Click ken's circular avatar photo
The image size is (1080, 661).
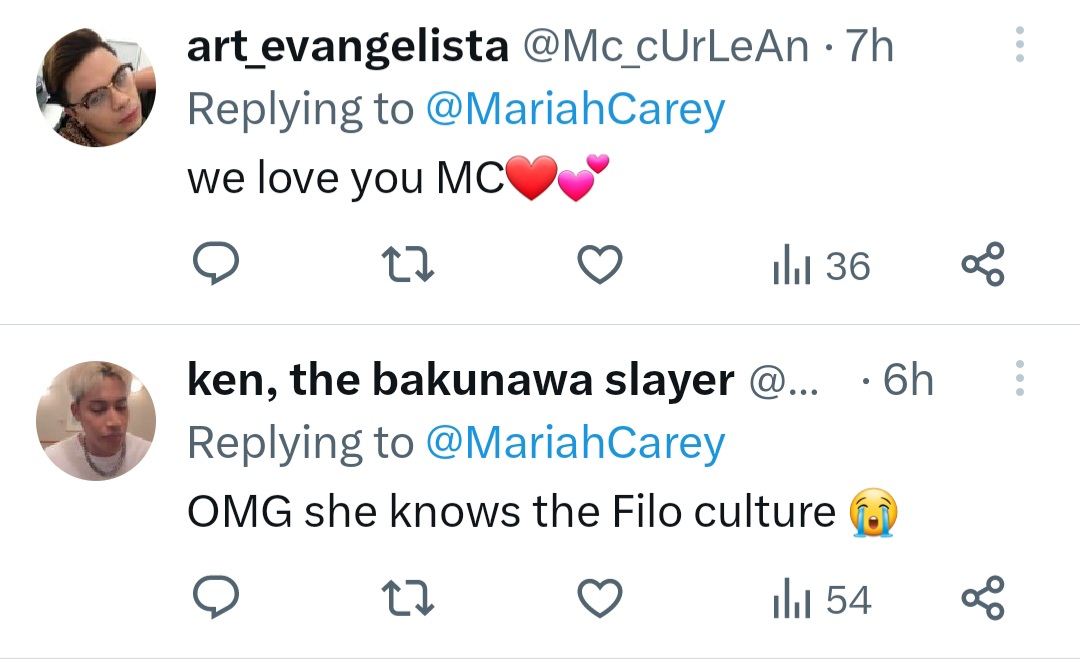[x=96, y=420]
